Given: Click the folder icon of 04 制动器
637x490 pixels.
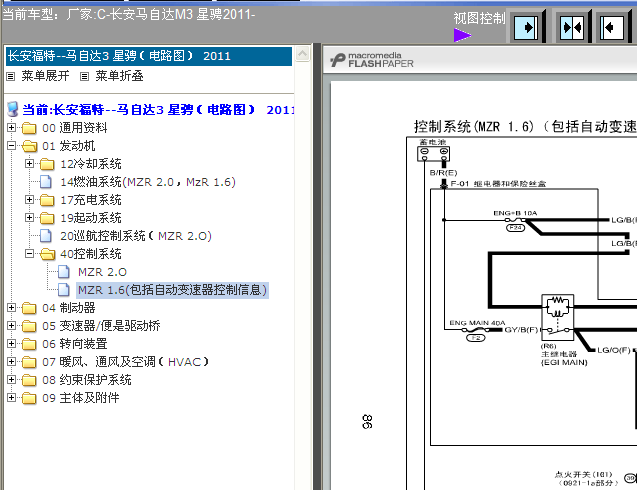Looking at the screenshot, I should pyautogui.click(x=29, y=308).
